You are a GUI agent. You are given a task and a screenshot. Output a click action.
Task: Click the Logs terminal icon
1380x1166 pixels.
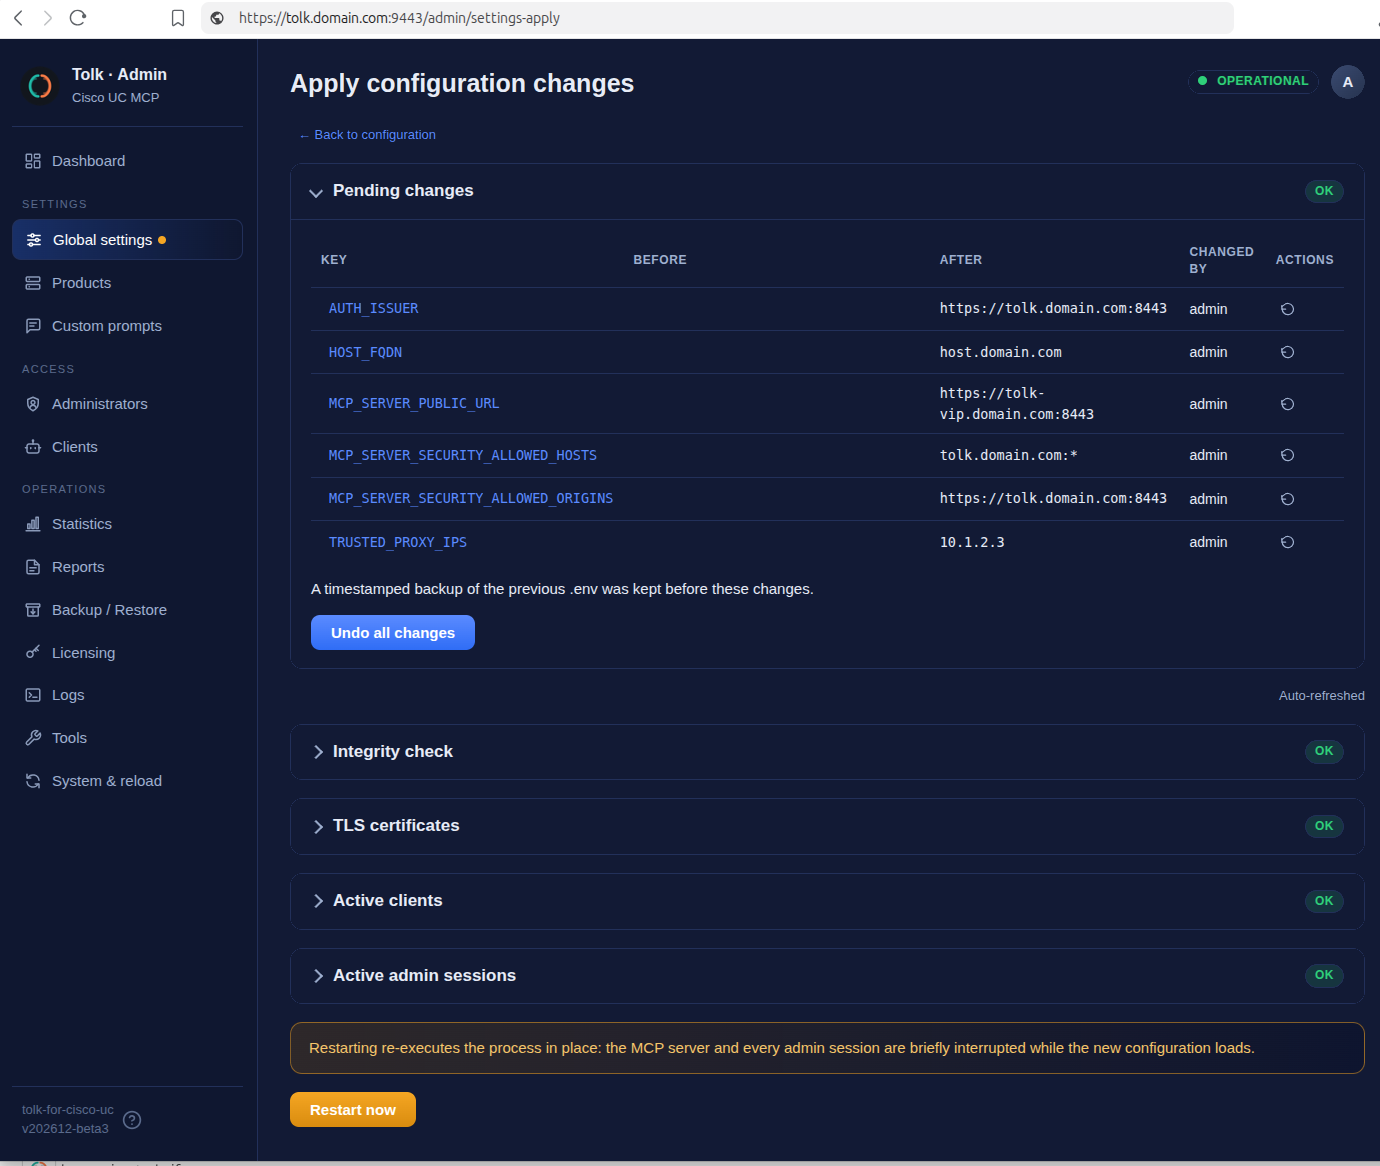(x=33, y=695)
